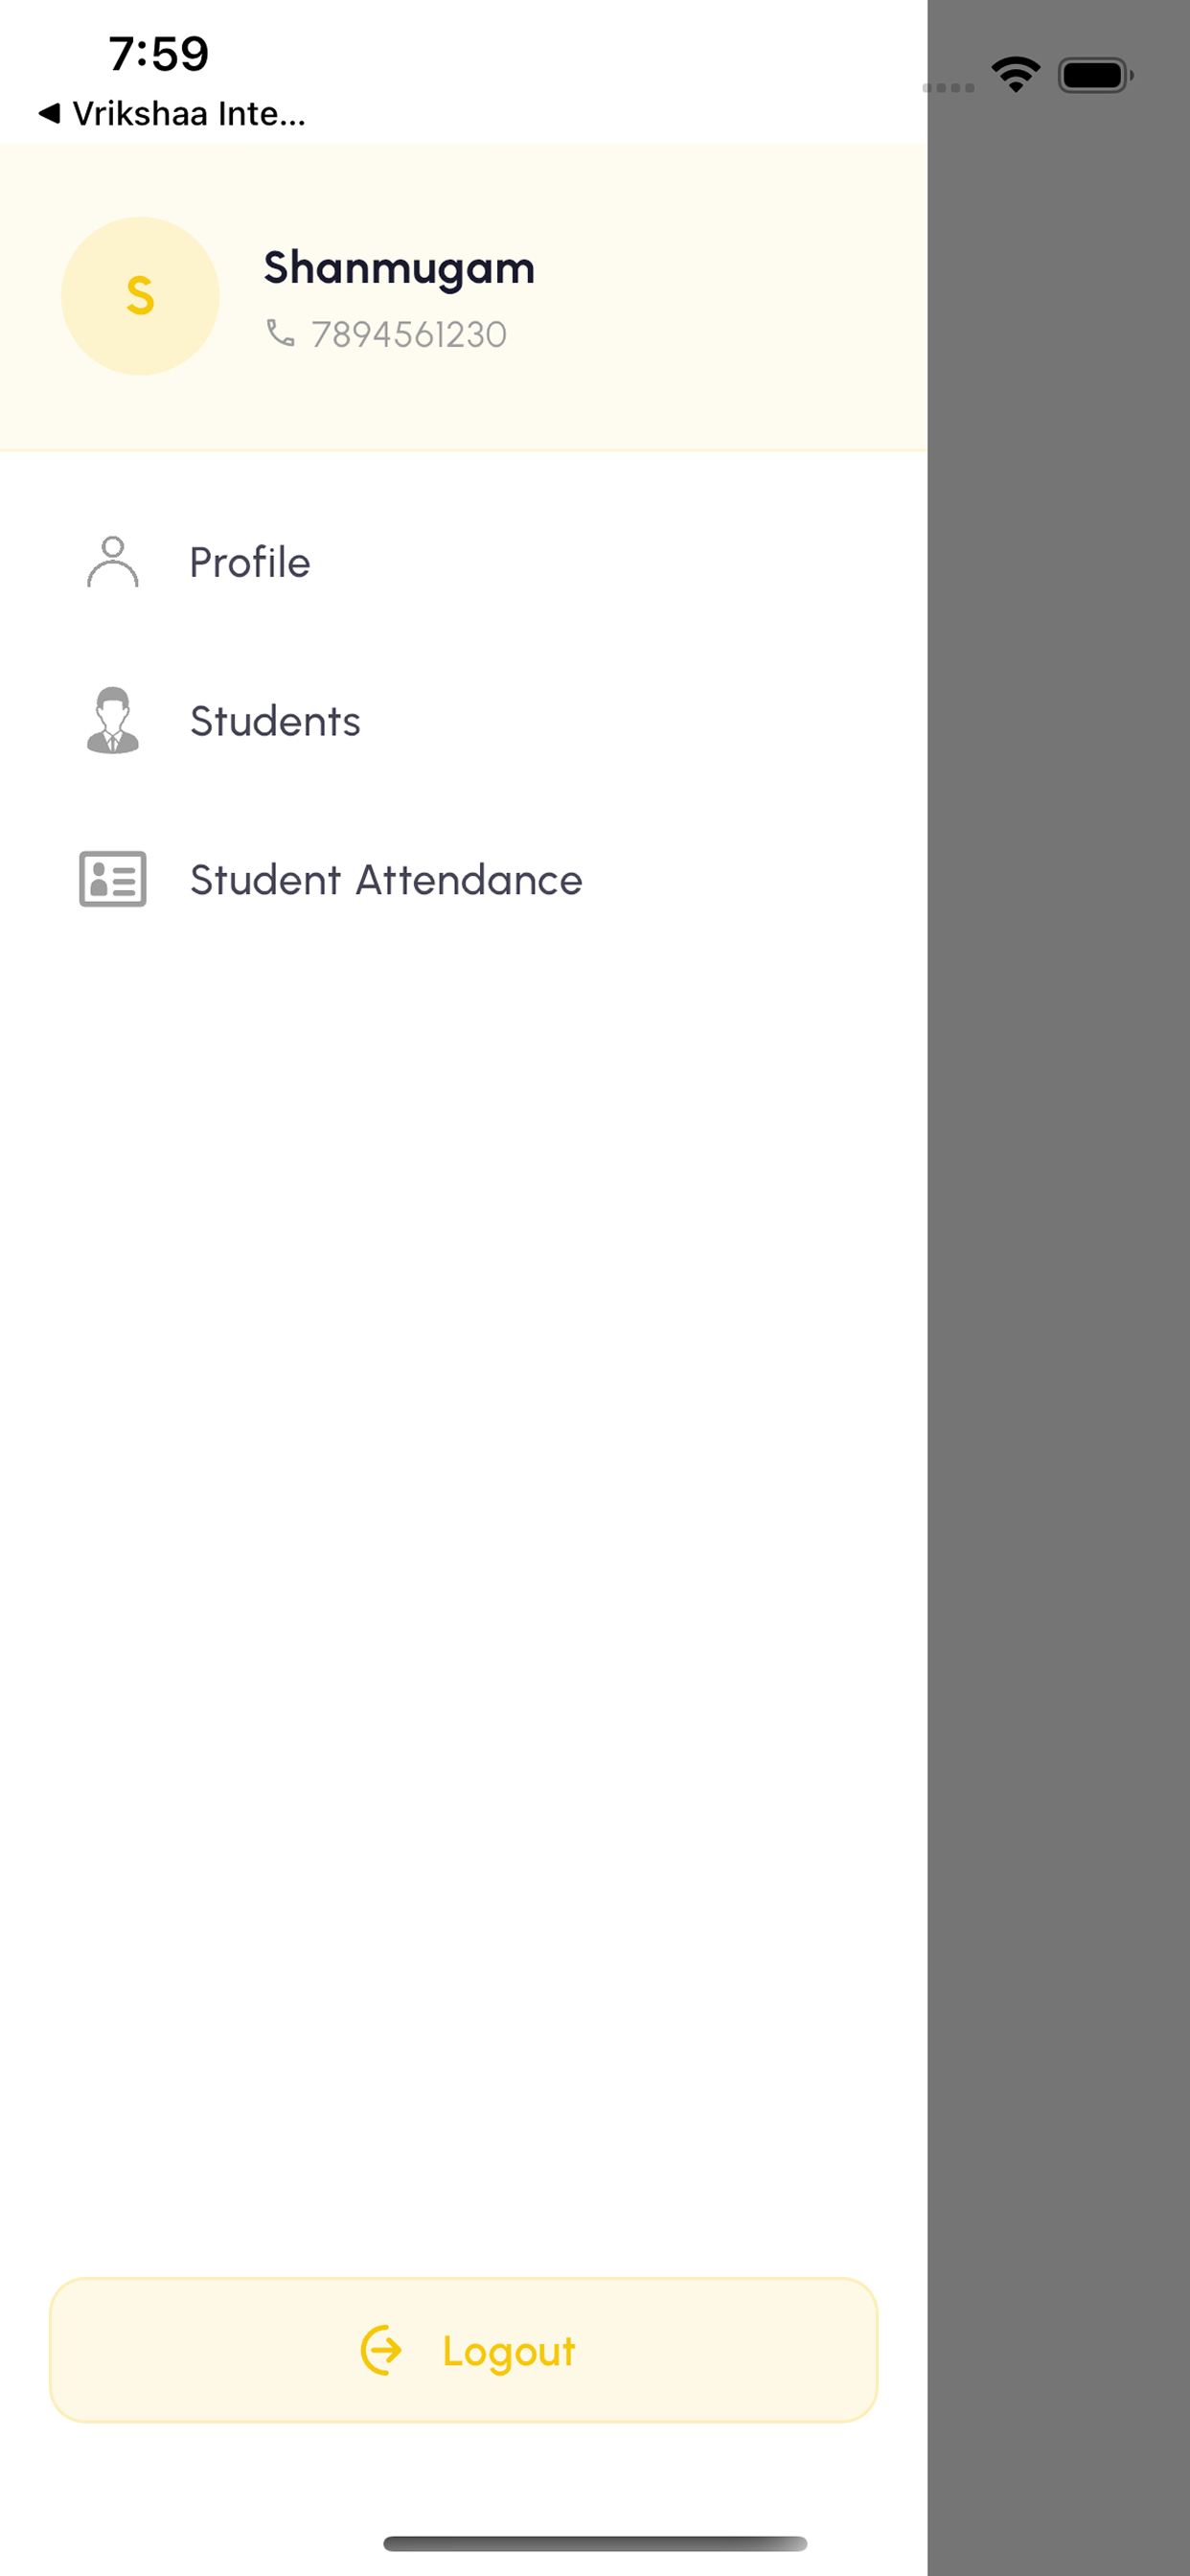Tap the yellow S avatar circle
Viewport: 1190px width, 2576px height.
(140, 296)
